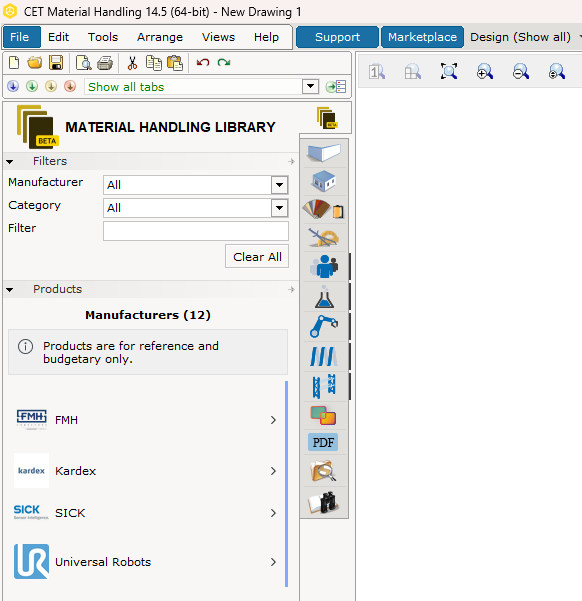Click the blue down-arrow tab icon

click(x=13, y=87)
